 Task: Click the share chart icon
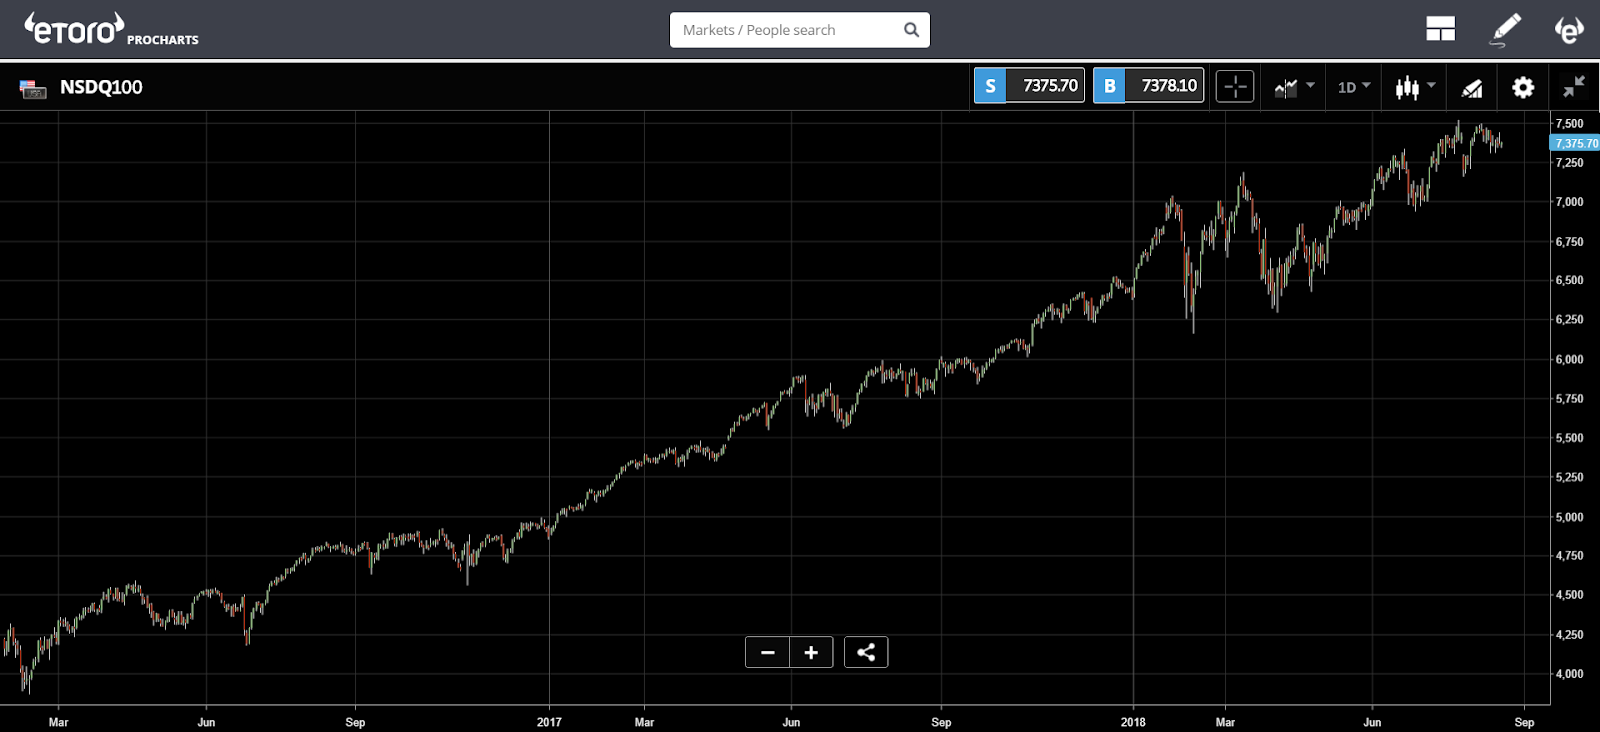pos(866,652)
